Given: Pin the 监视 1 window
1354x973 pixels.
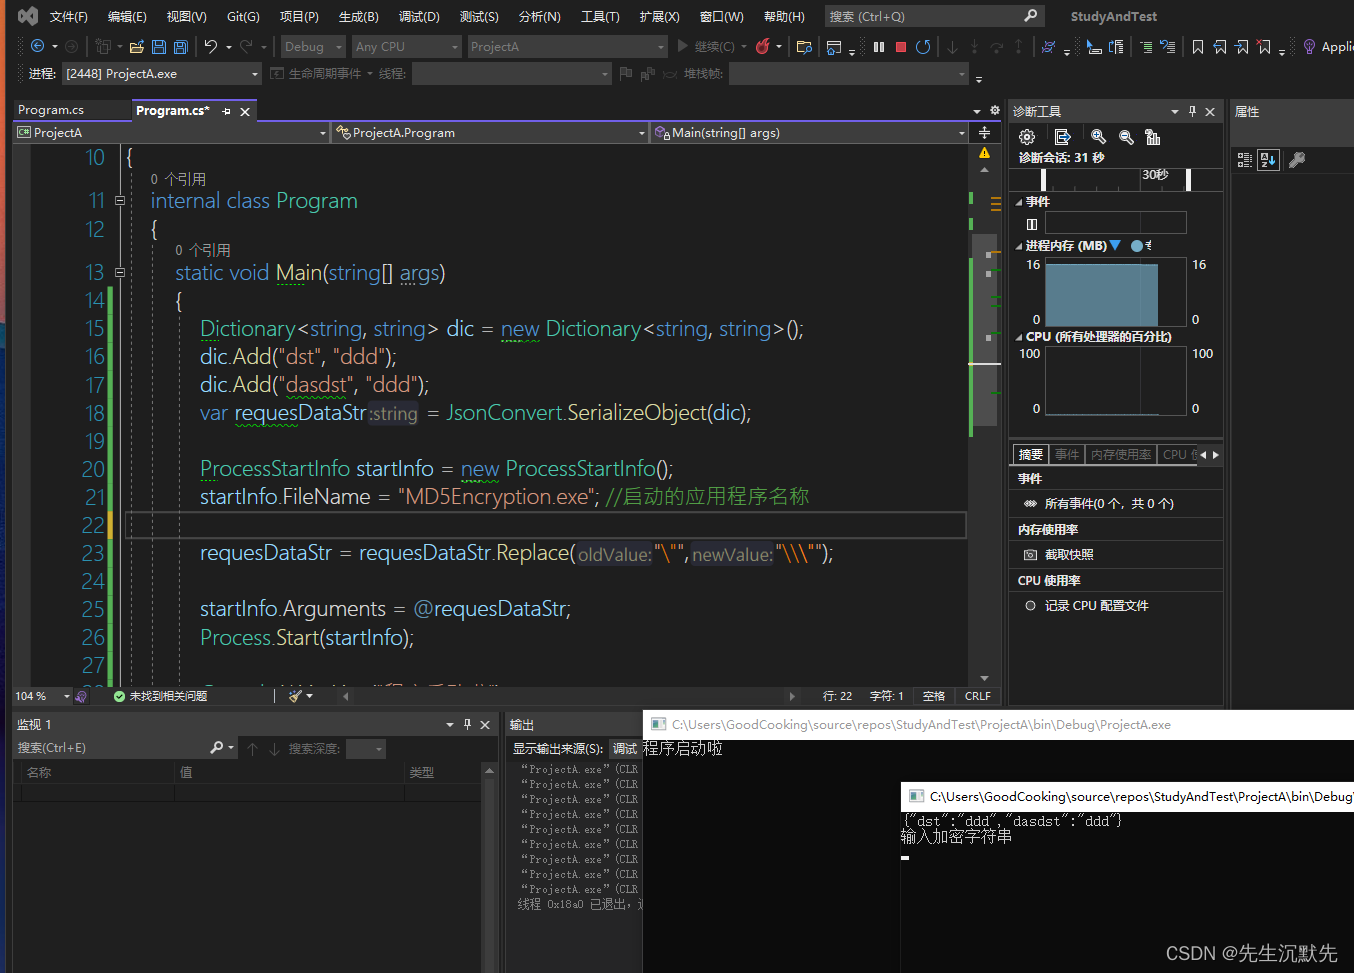Looking at the screenshot, I should click(x=469, y=724).
